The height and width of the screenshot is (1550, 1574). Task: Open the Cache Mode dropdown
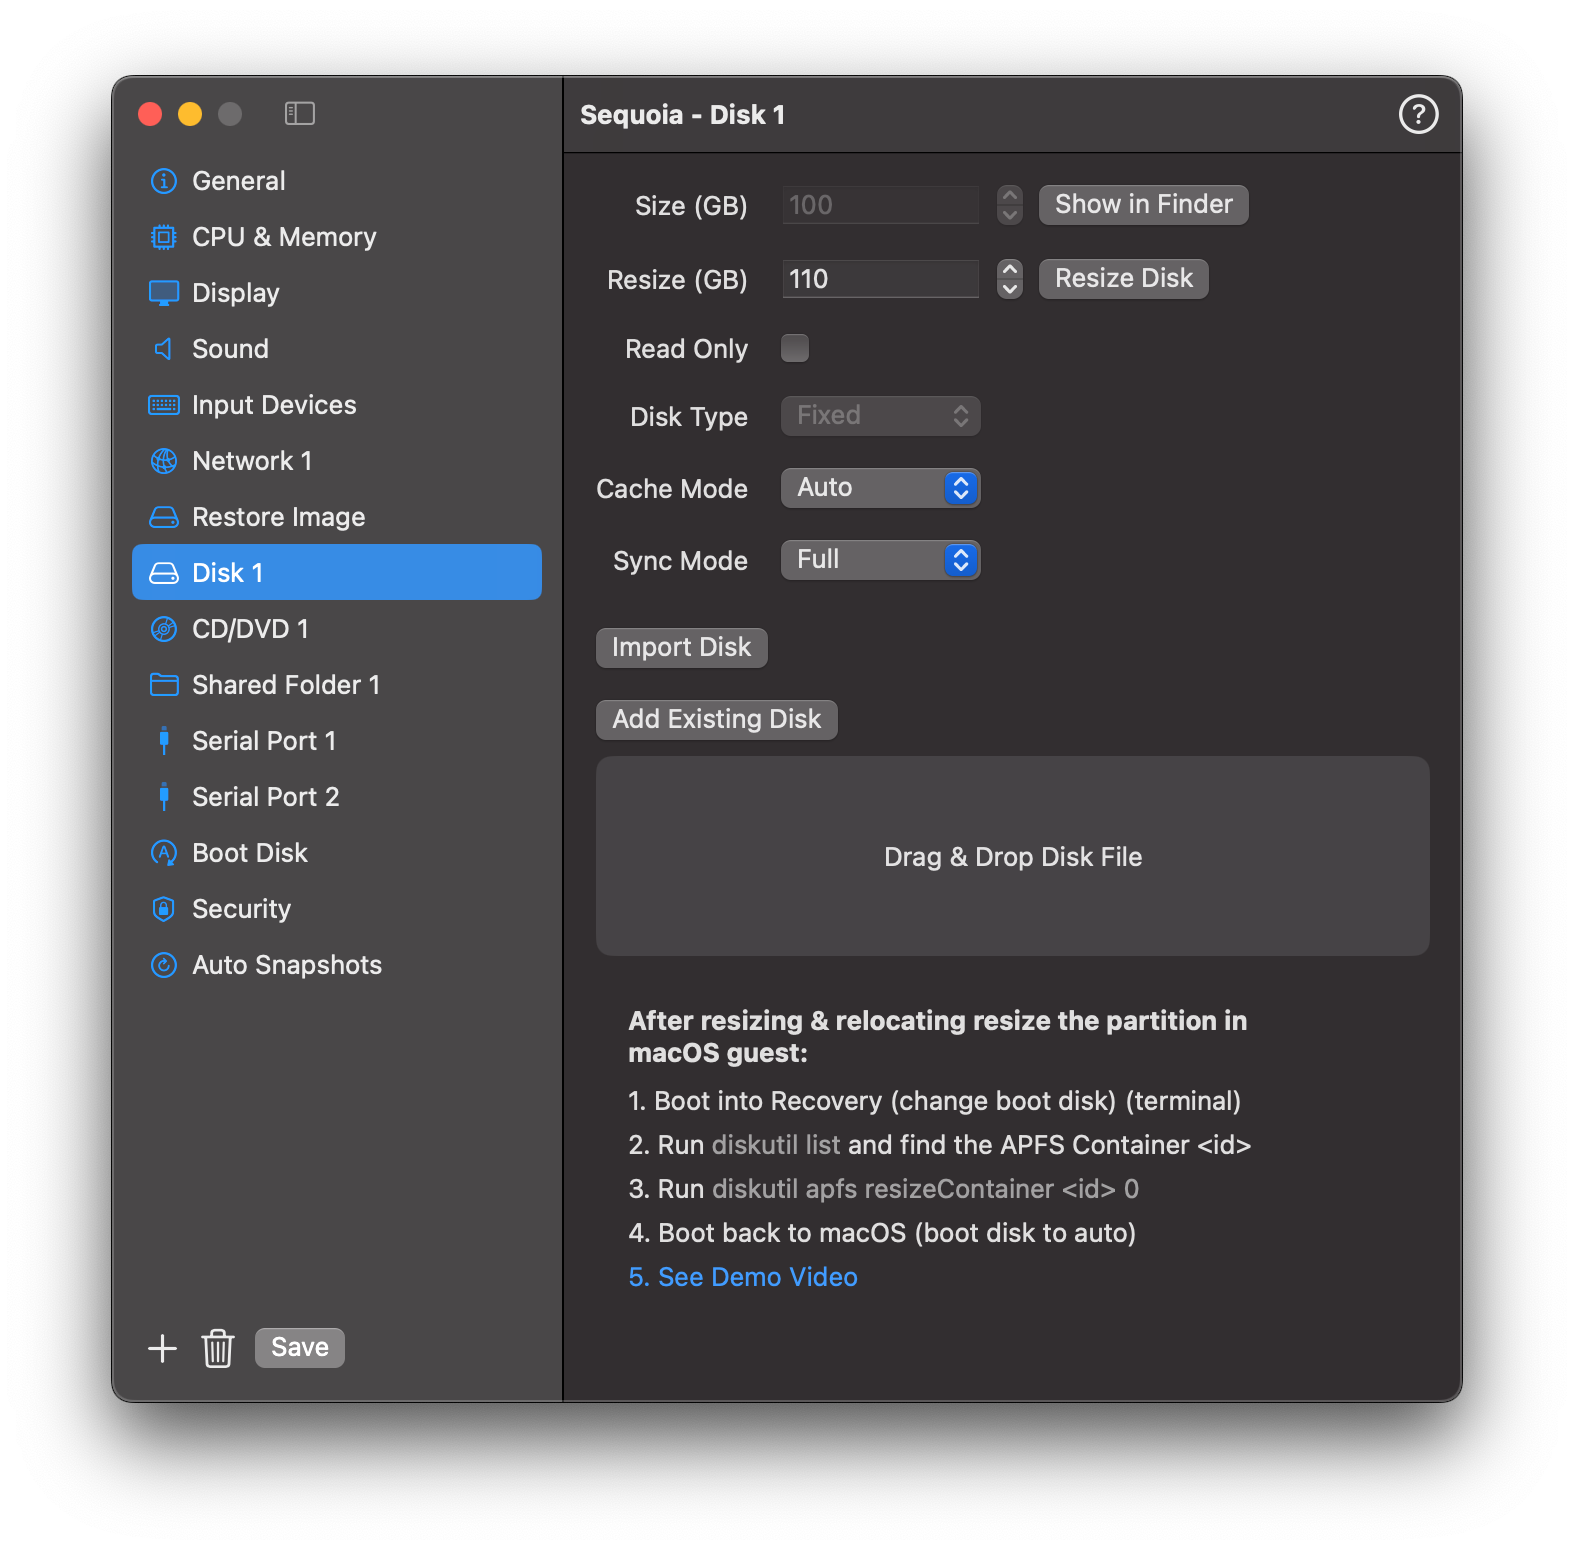(880, 488)
